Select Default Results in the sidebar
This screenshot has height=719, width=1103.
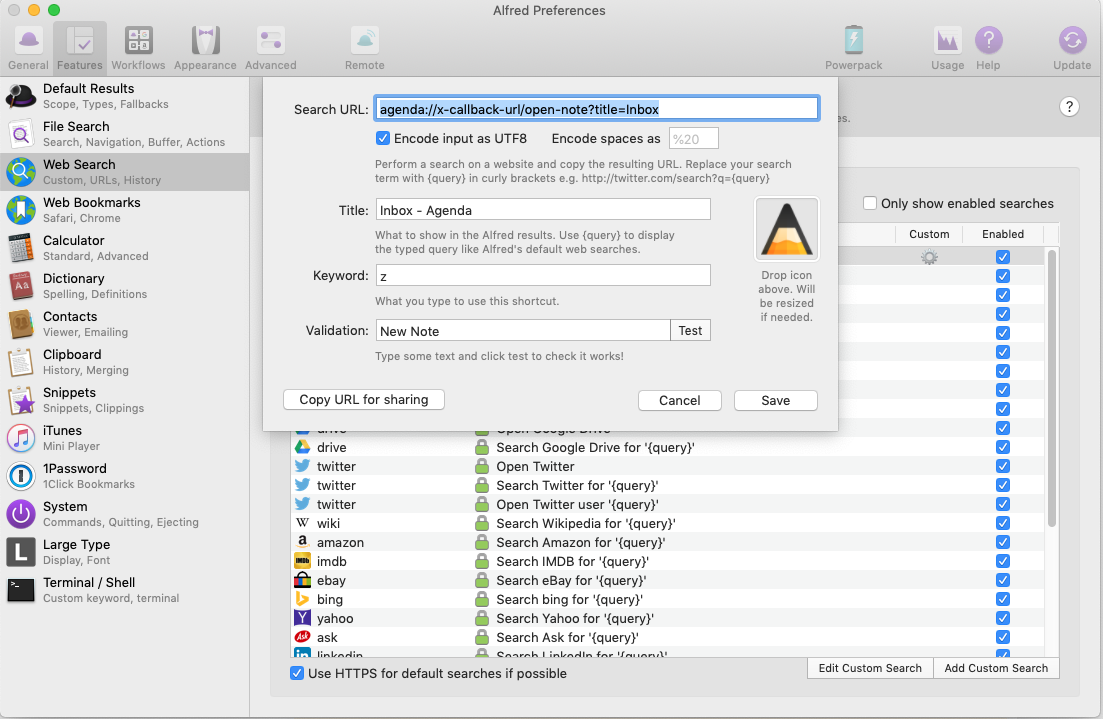[125, 96]
